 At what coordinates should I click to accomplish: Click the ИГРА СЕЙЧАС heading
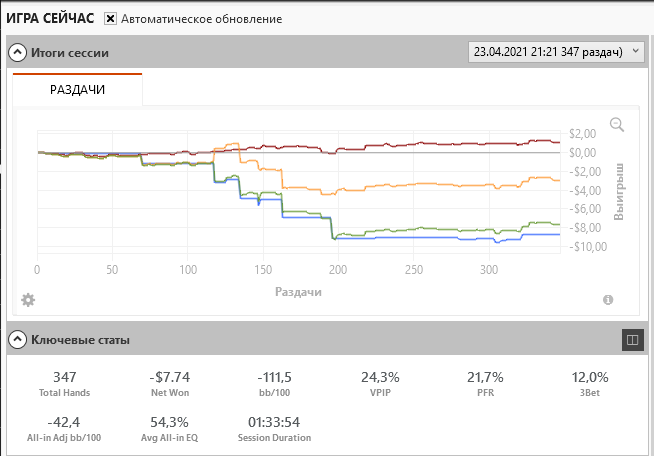(x=50, y=19)
